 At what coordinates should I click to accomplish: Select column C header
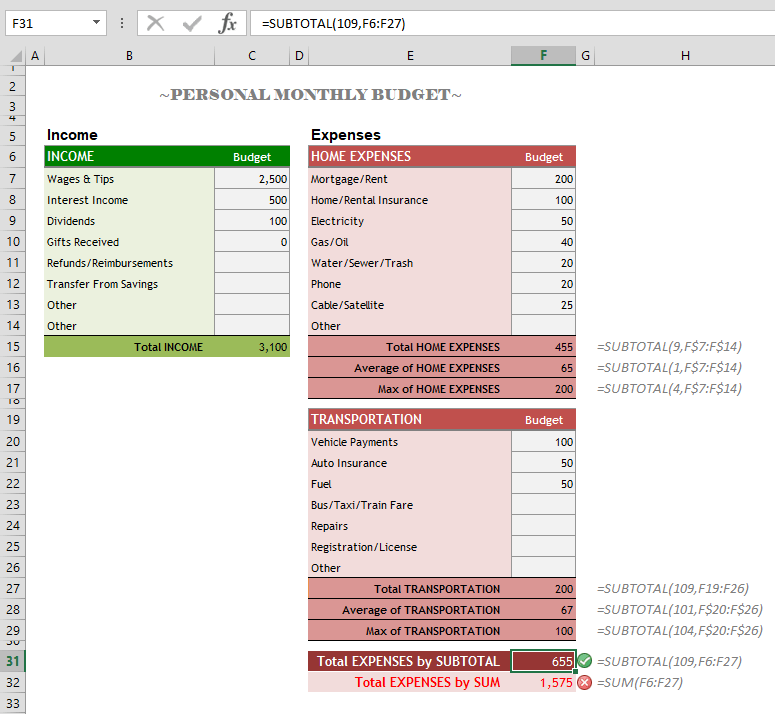252,56
